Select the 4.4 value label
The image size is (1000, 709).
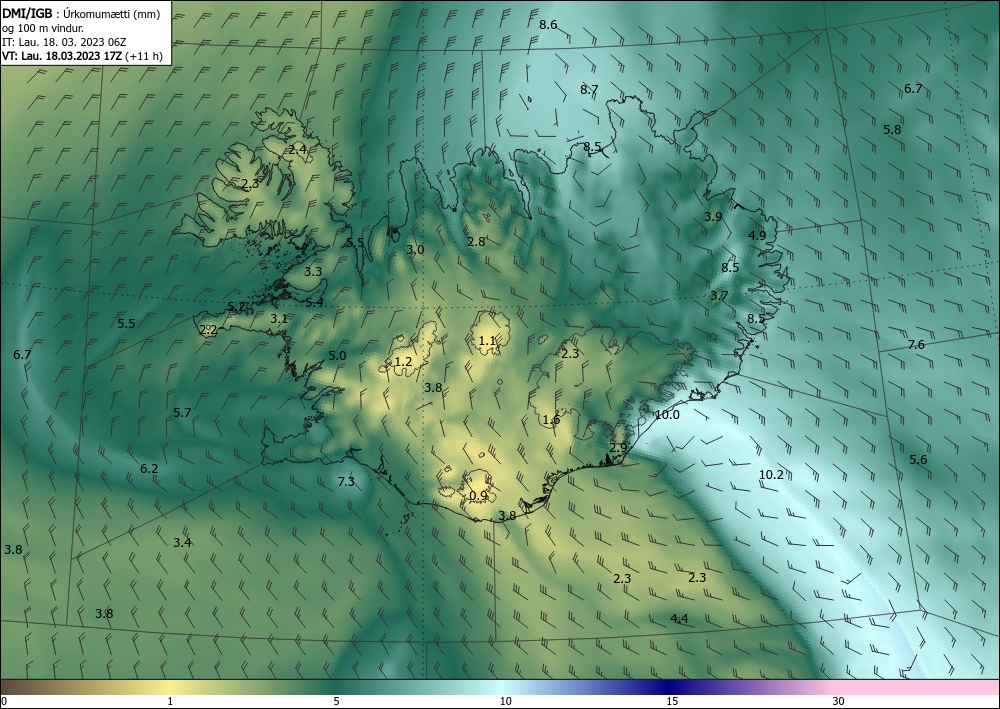click(679, 618)
